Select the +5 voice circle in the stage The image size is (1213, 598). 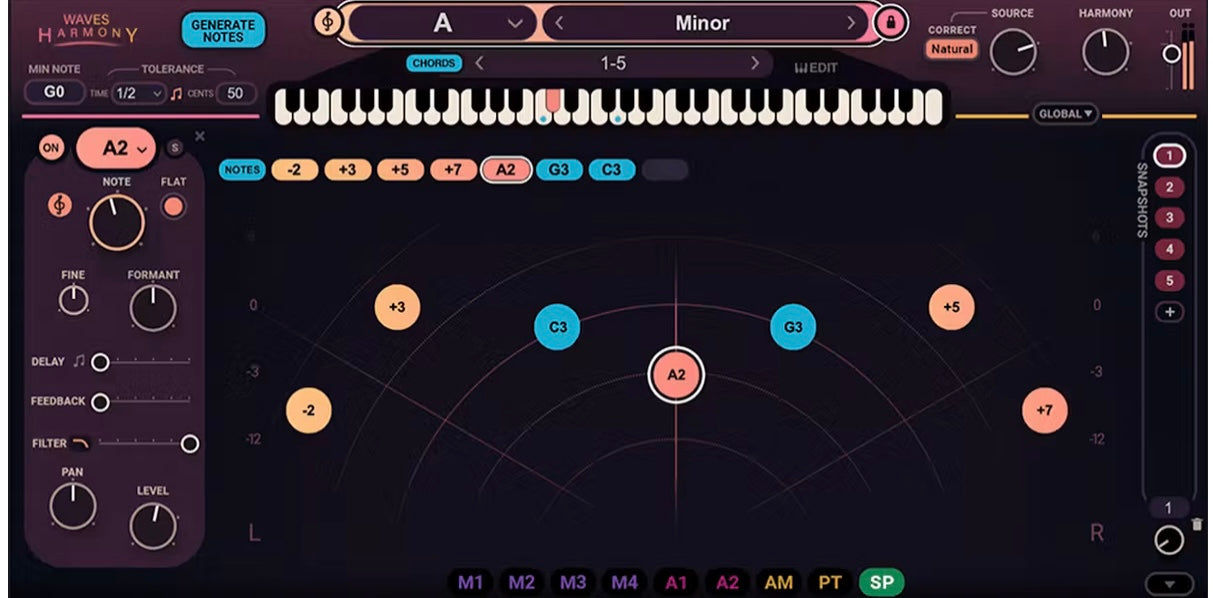pyautogui.click(x=951, y=307)
